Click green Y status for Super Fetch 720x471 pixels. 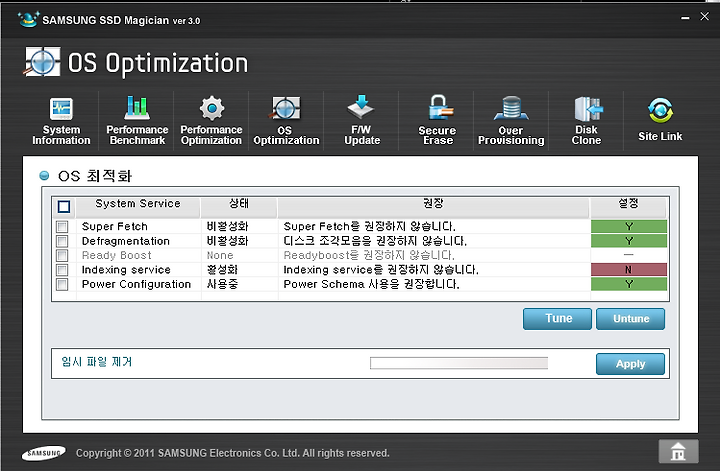[x=629, y=226]
